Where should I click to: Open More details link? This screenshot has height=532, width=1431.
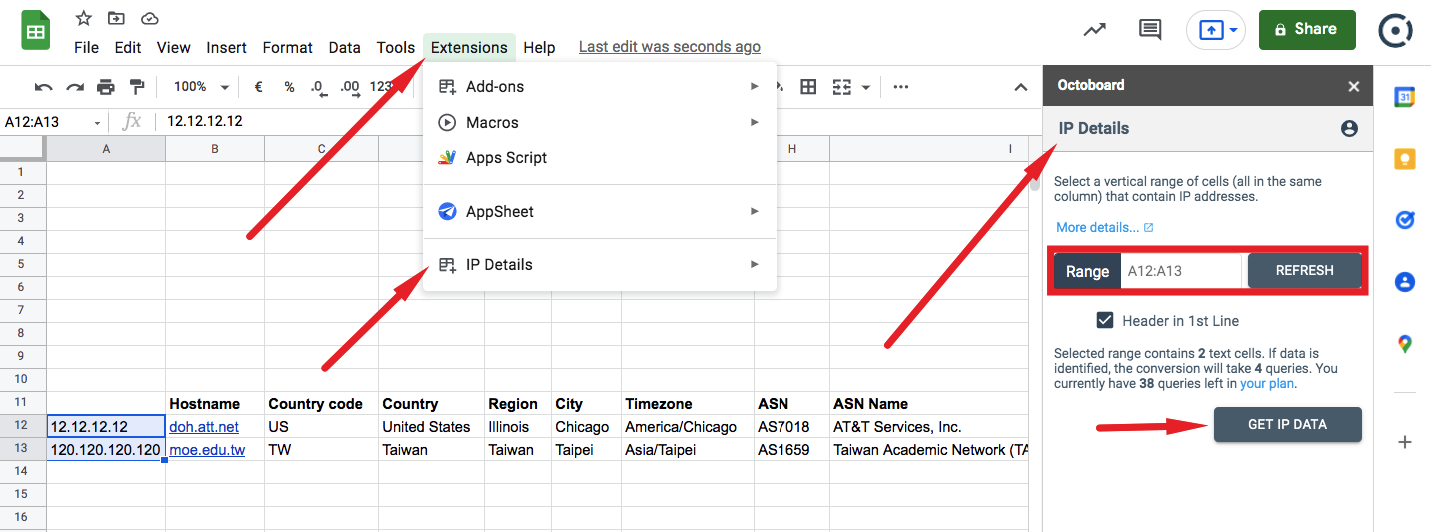point(1105,227)
